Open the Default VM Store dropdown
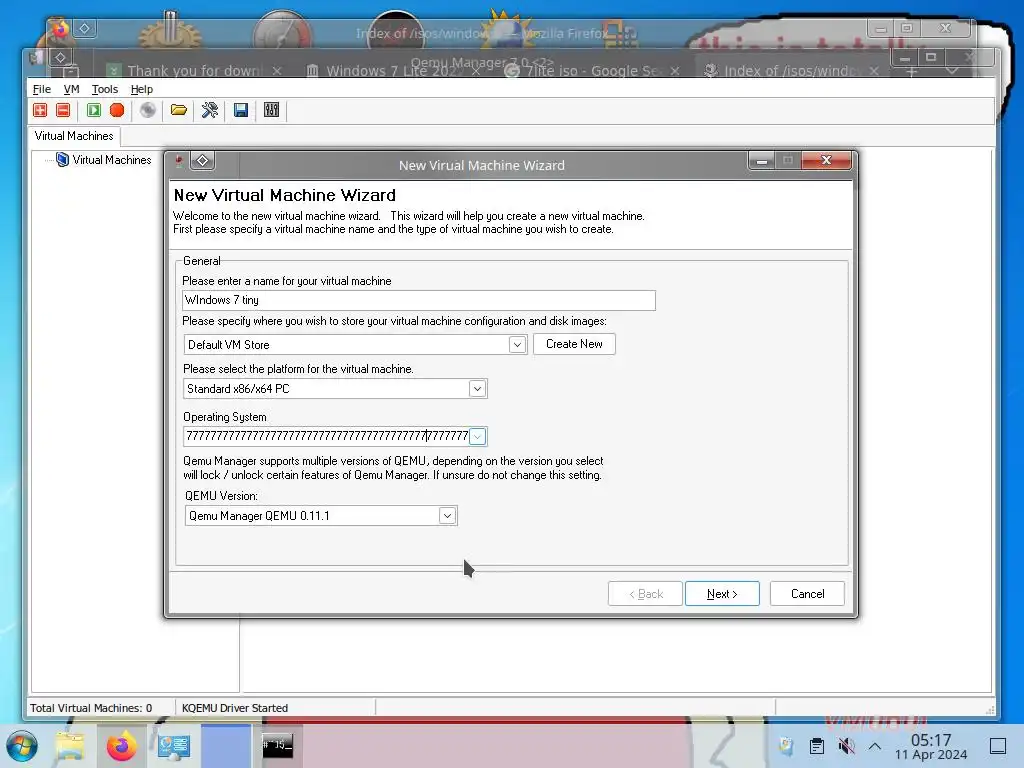 pos(517,344)
